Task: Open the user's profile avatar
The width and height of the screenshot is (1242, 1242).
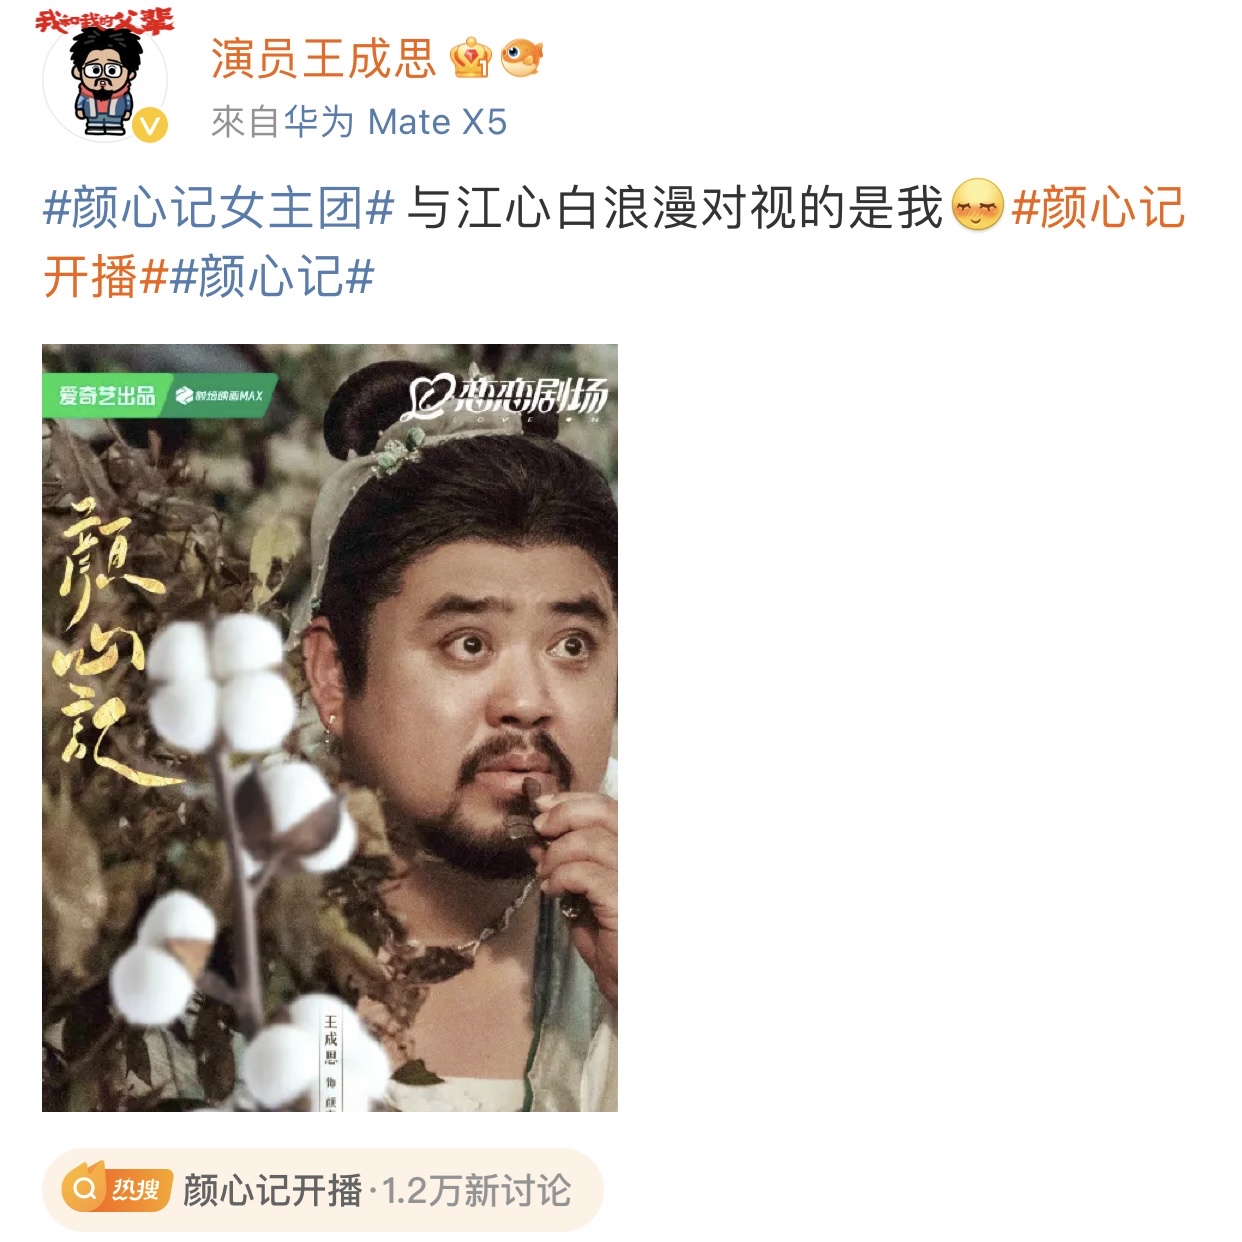Action: [105, 80]
